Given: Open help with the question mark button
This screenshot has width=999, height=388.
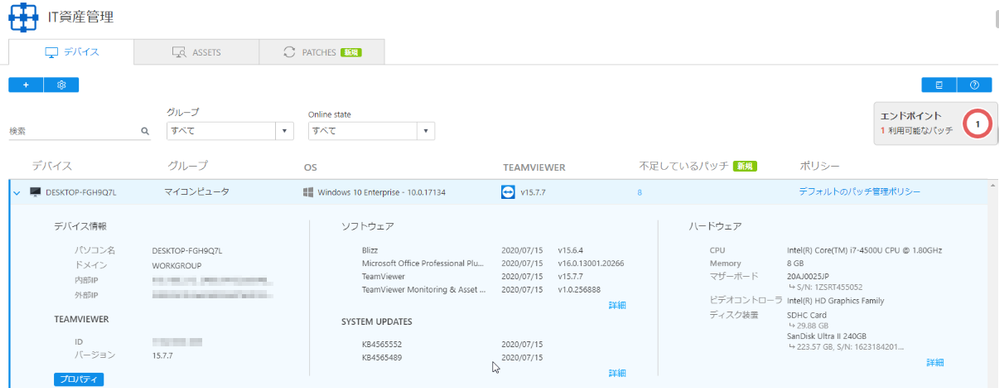Looking at the screenshot, I should (974, 85).
